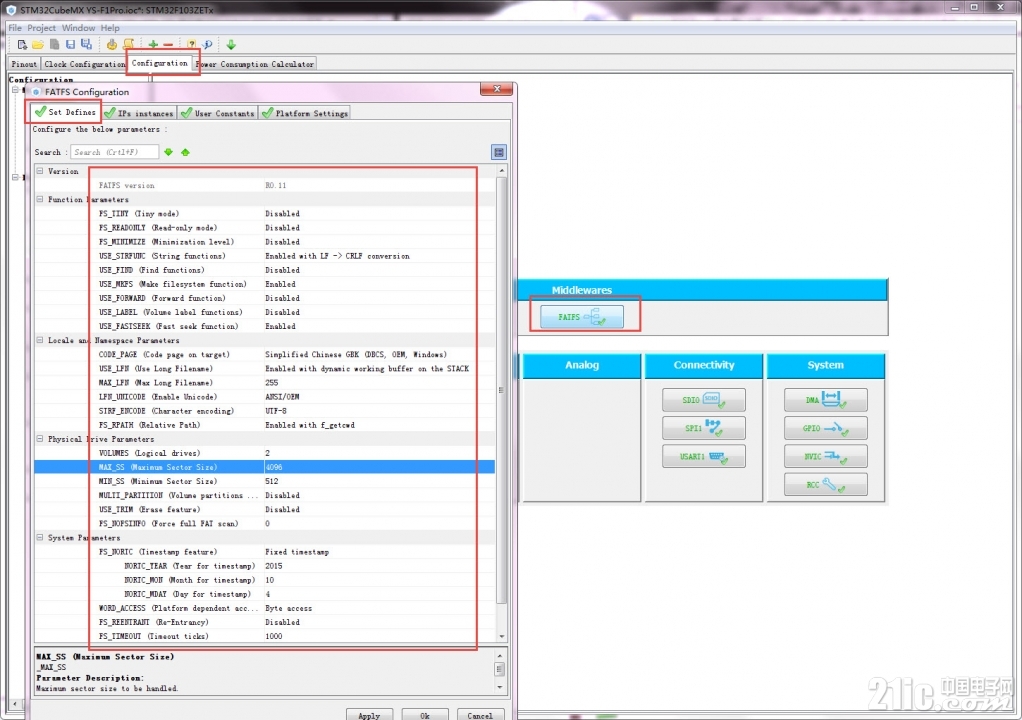
Task: Click the USE_LFN dynamic working buffer value
Action: (x=367, y=369)
